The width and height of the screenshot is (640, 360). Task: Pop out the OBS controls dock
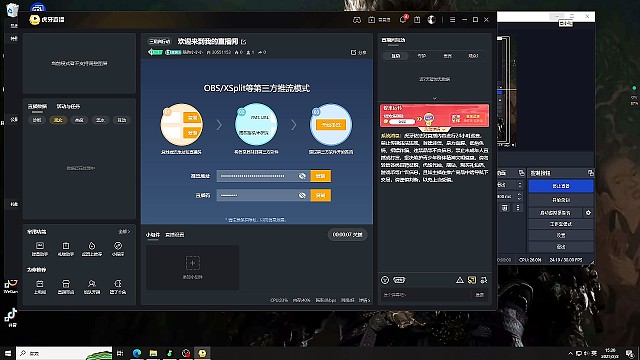(590, 173)
